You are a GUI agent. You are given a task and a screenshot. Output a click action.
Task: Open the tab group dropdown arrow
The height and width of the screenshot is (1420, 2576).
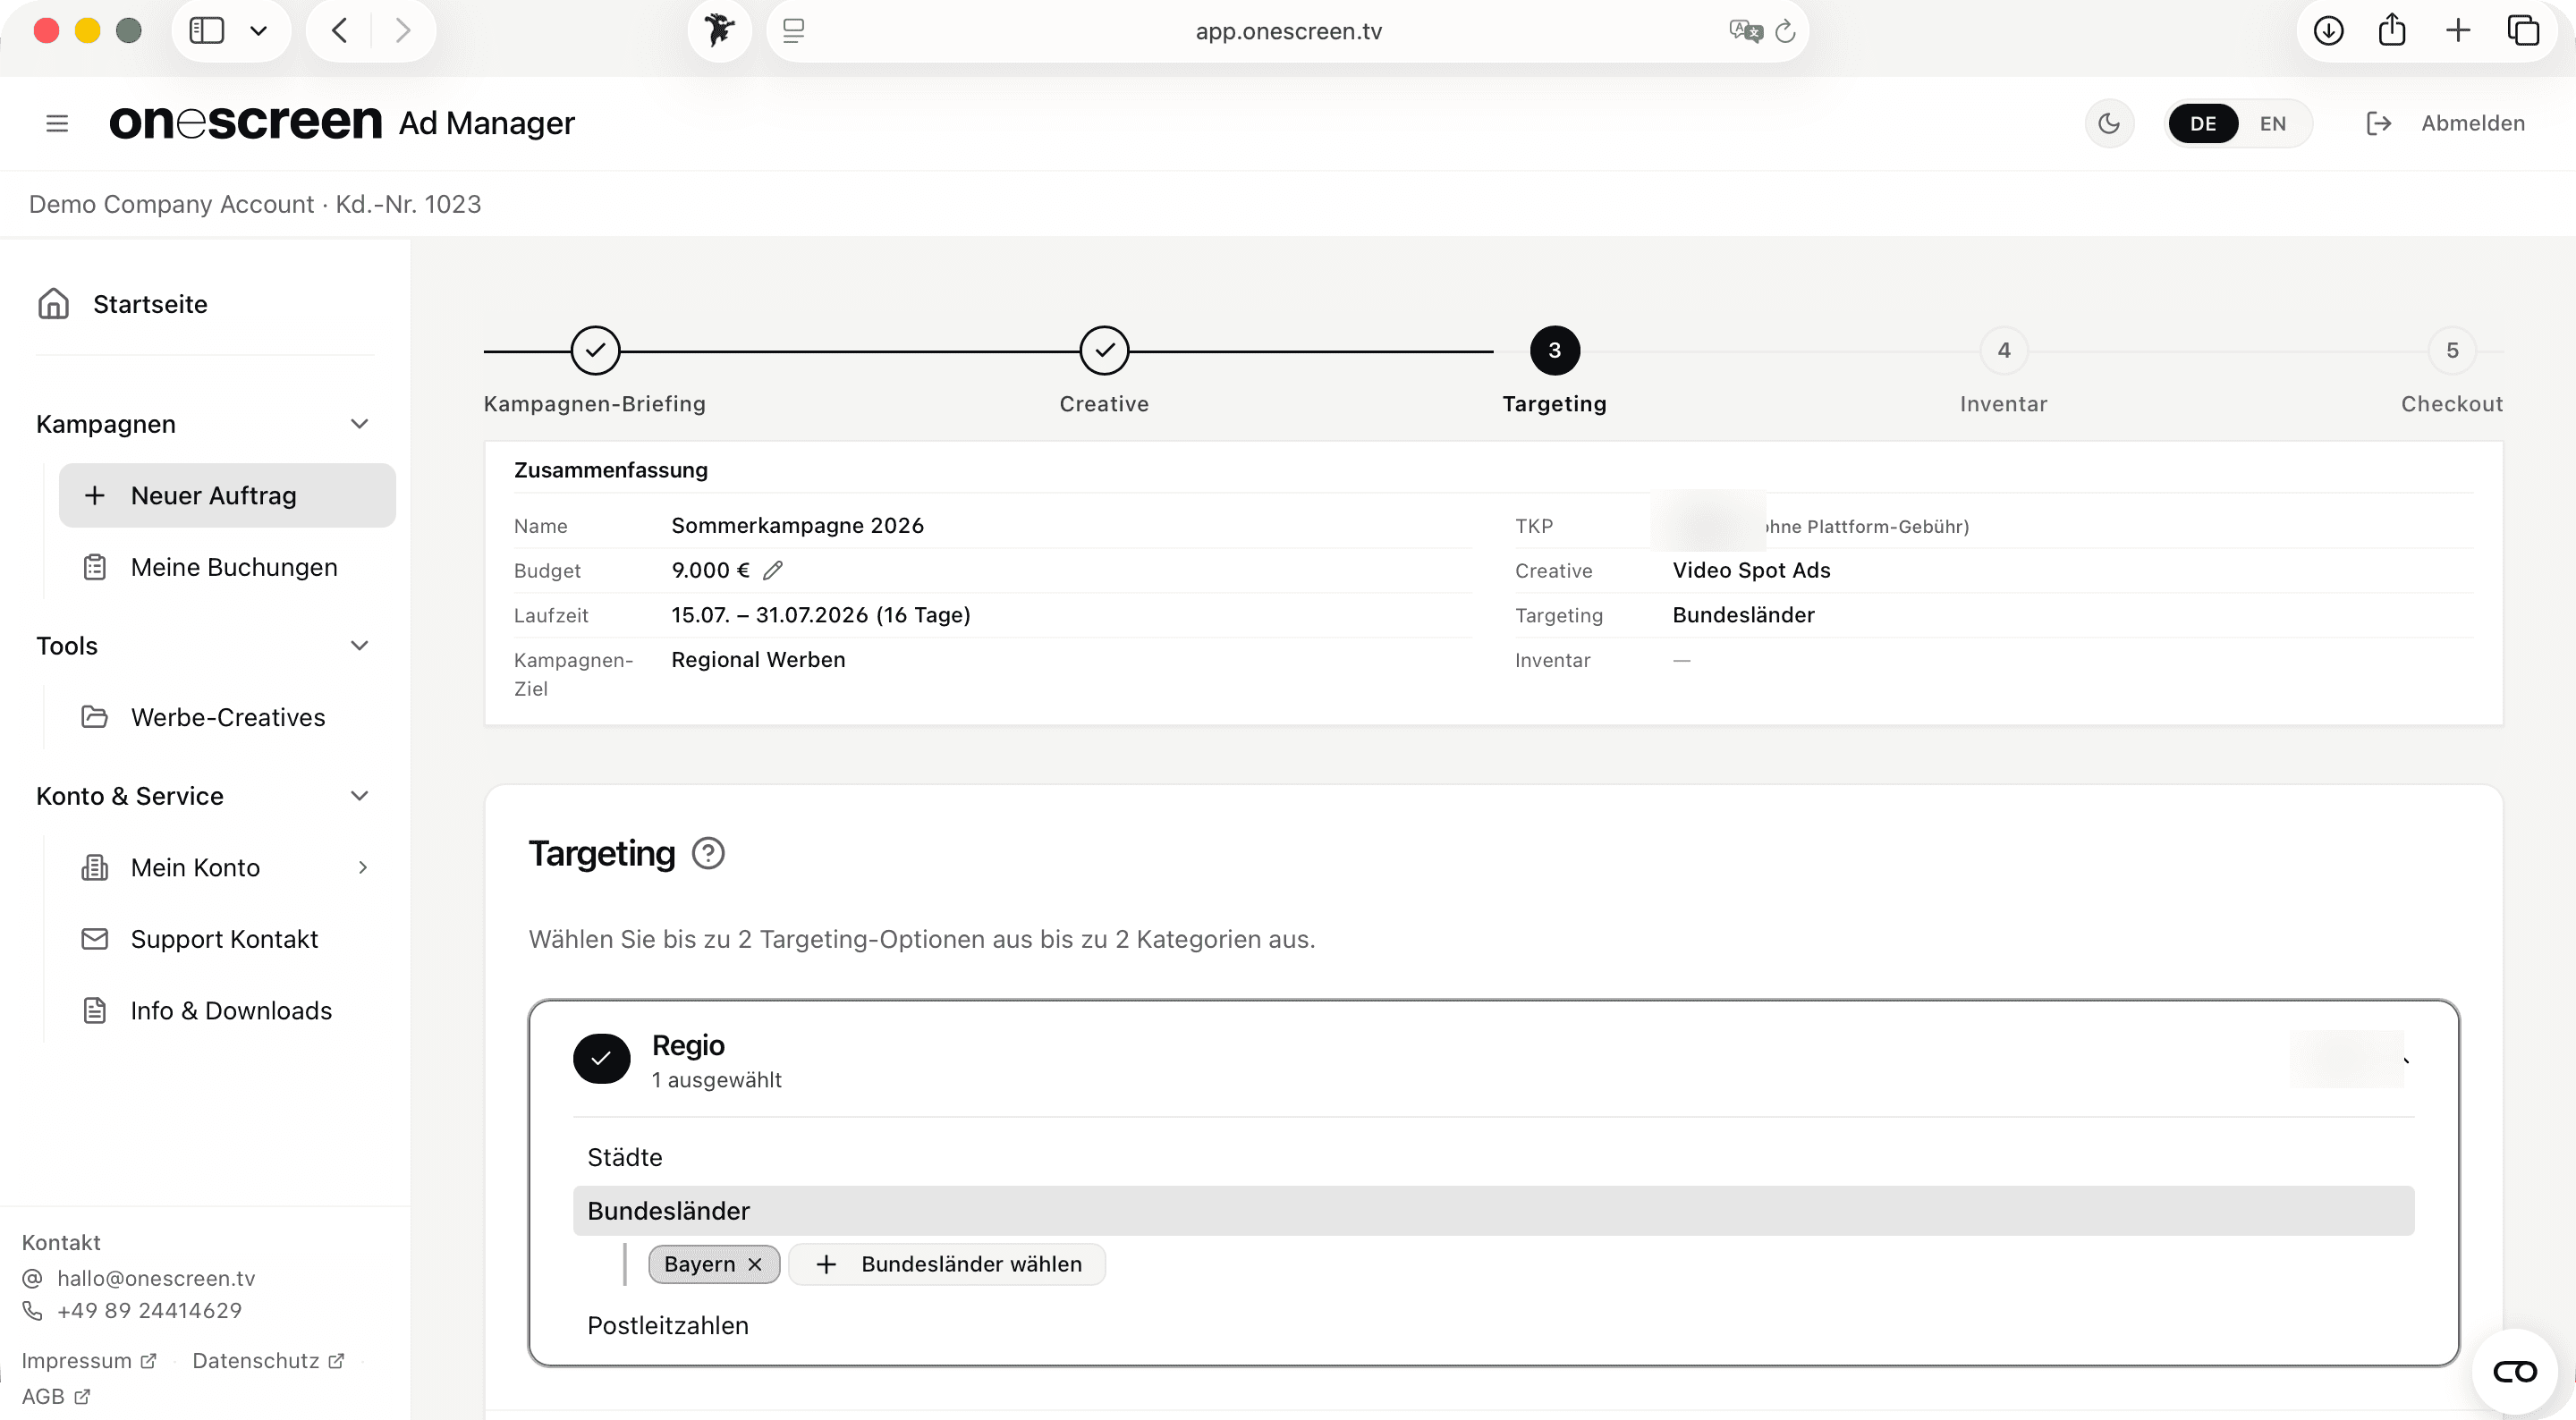pyautogui.click(x=258, y=31)
